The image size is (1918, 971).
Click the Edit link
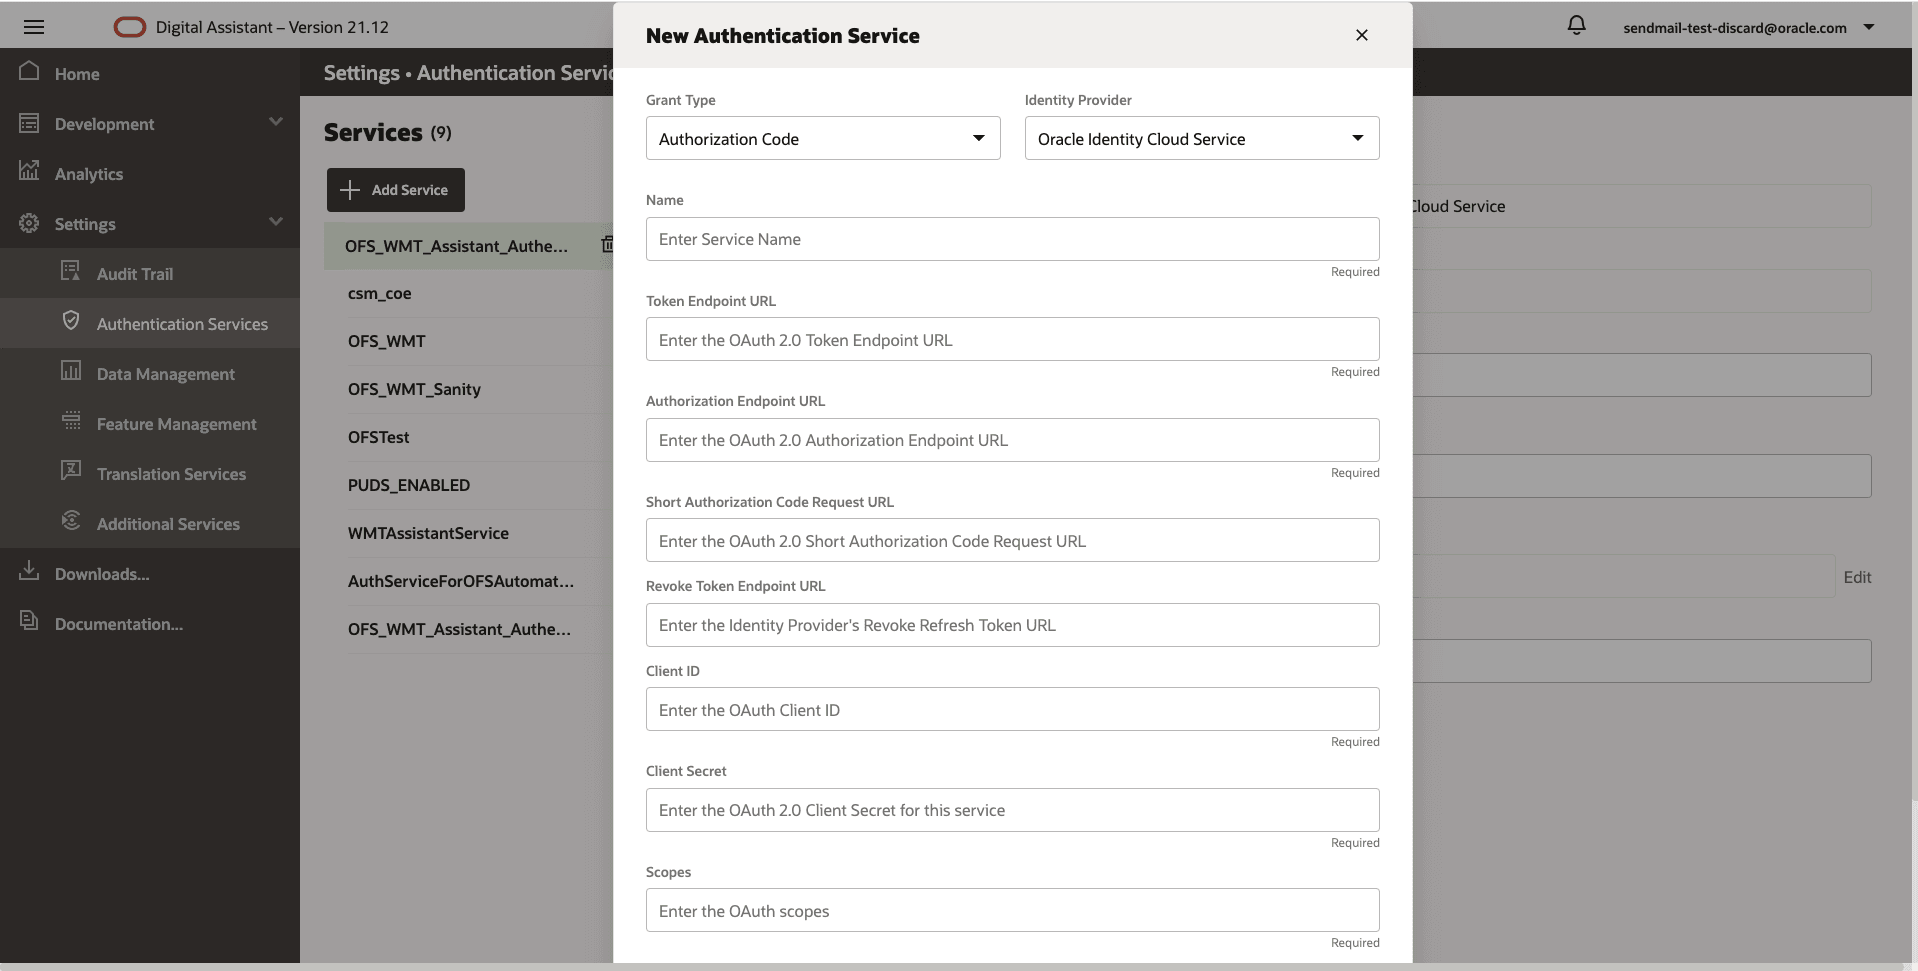pyautogui.click(x=1857, y=576)
